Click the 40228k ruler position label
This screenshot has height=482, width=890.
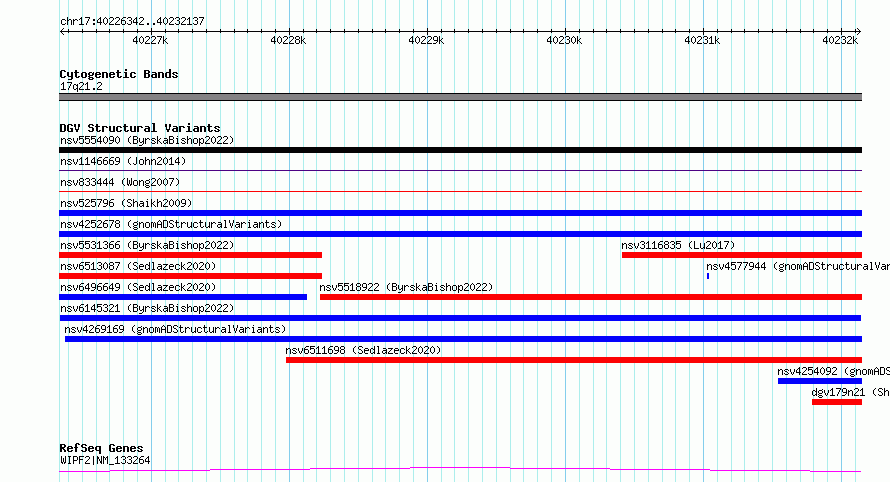click(288, 40)
